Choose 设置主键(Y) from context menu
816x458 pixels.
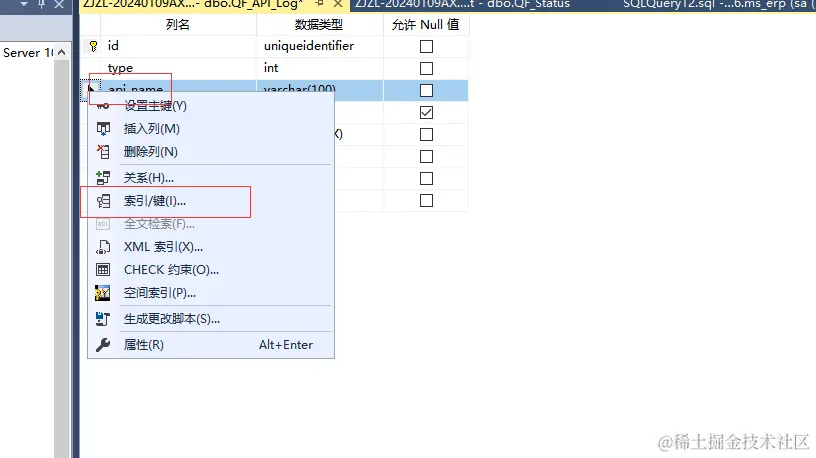tap(211, 106)
